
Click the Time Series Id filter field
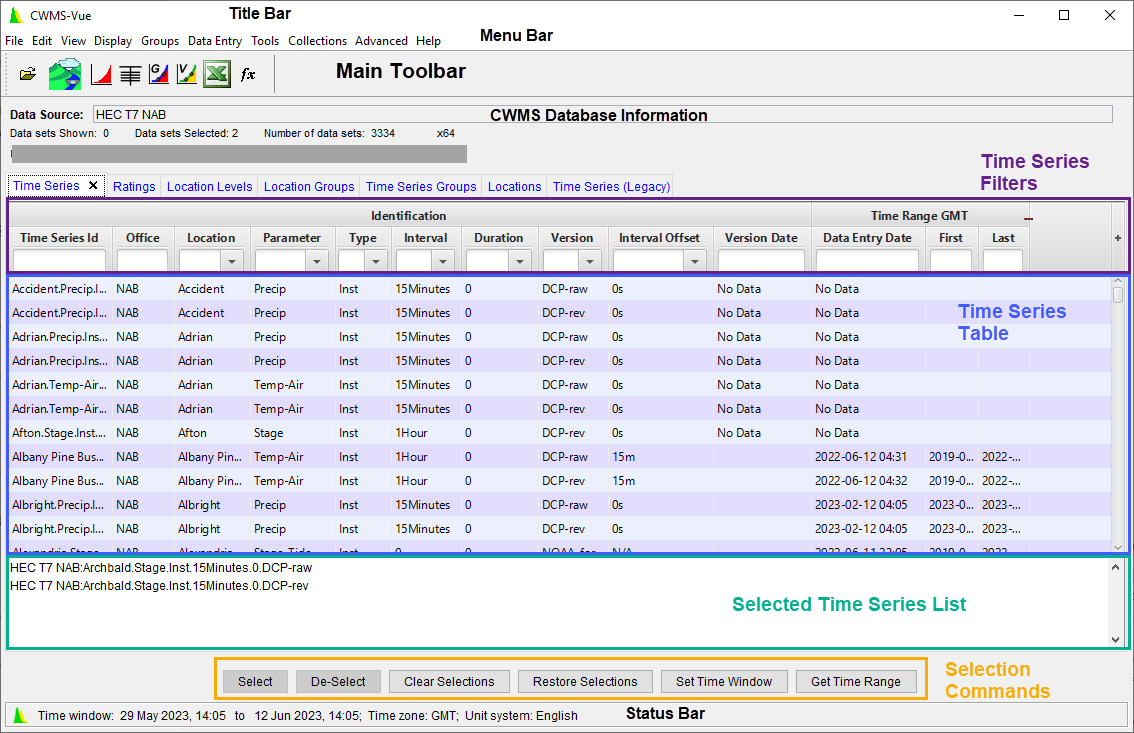pos(59,261)
